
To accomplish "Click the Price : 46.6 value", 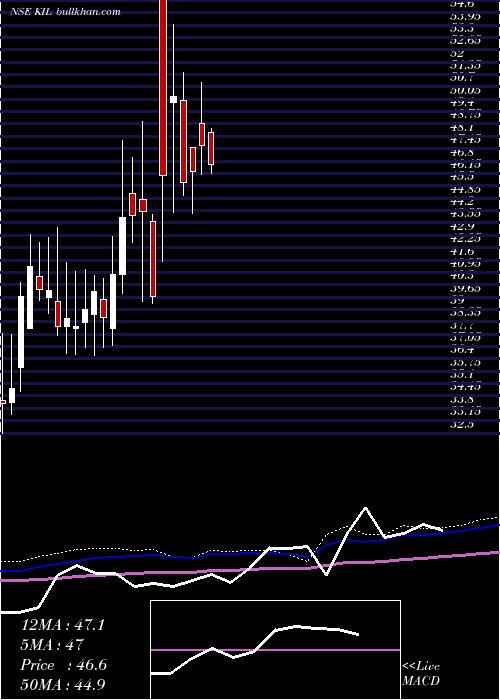I will point(64,665).
